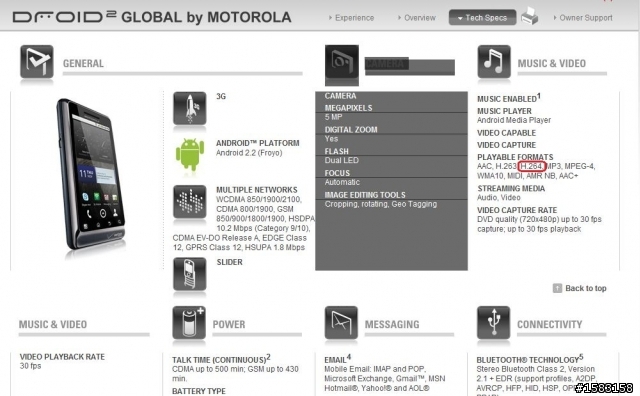Click the PLAYABLE FORMATS label
Image resolution: width=640 pixels, height=396 pixels.
(515, 157)
